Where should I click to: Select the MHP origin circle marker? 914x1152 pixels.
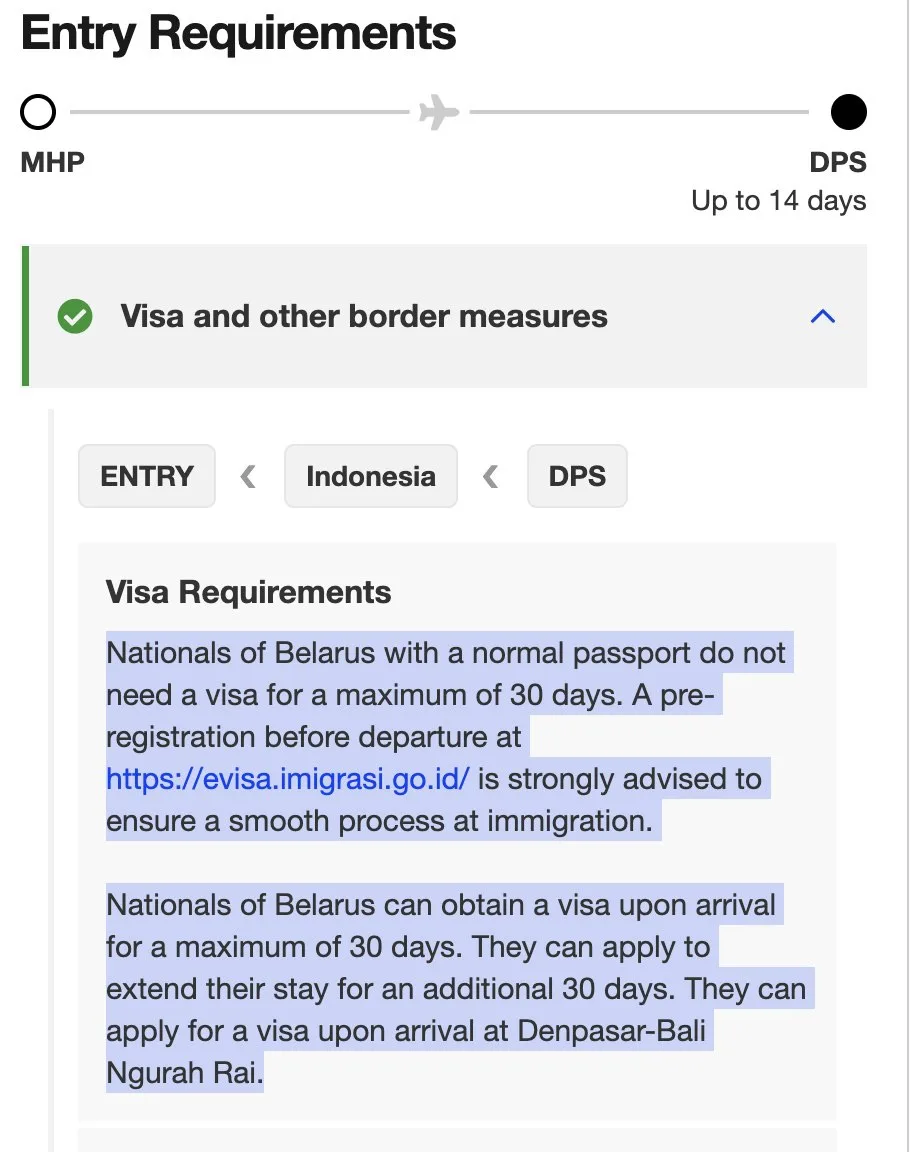coord(38,112)
